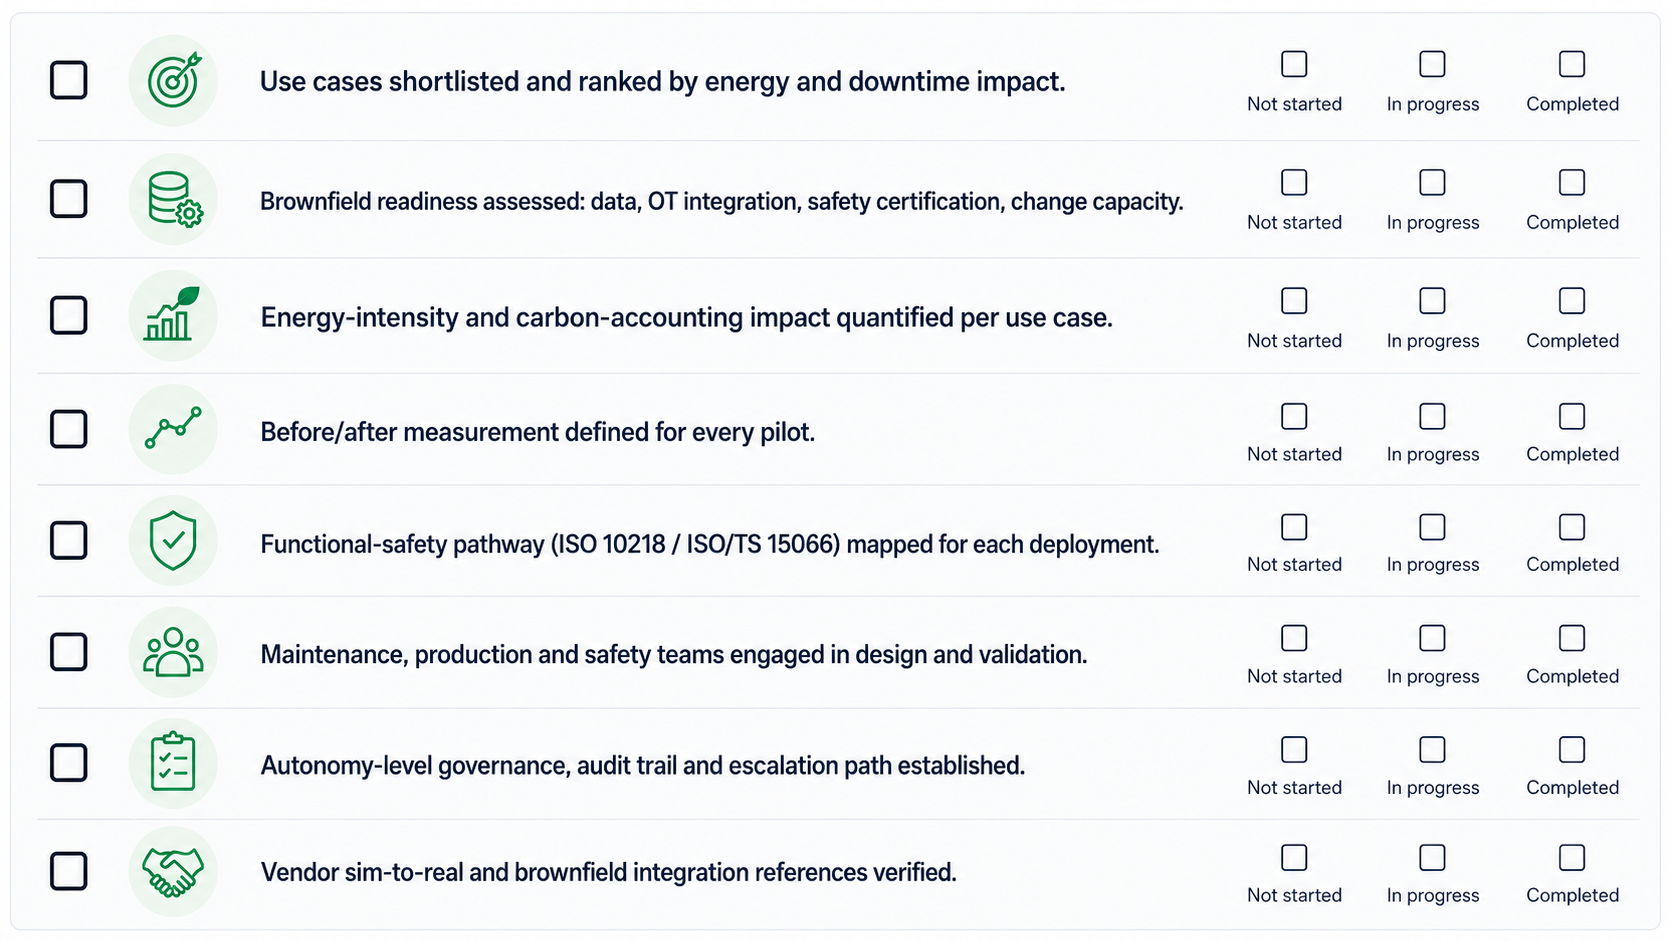Mark brownfield readiness as Completed
1672x941 pixels.
click(1572, 182)
